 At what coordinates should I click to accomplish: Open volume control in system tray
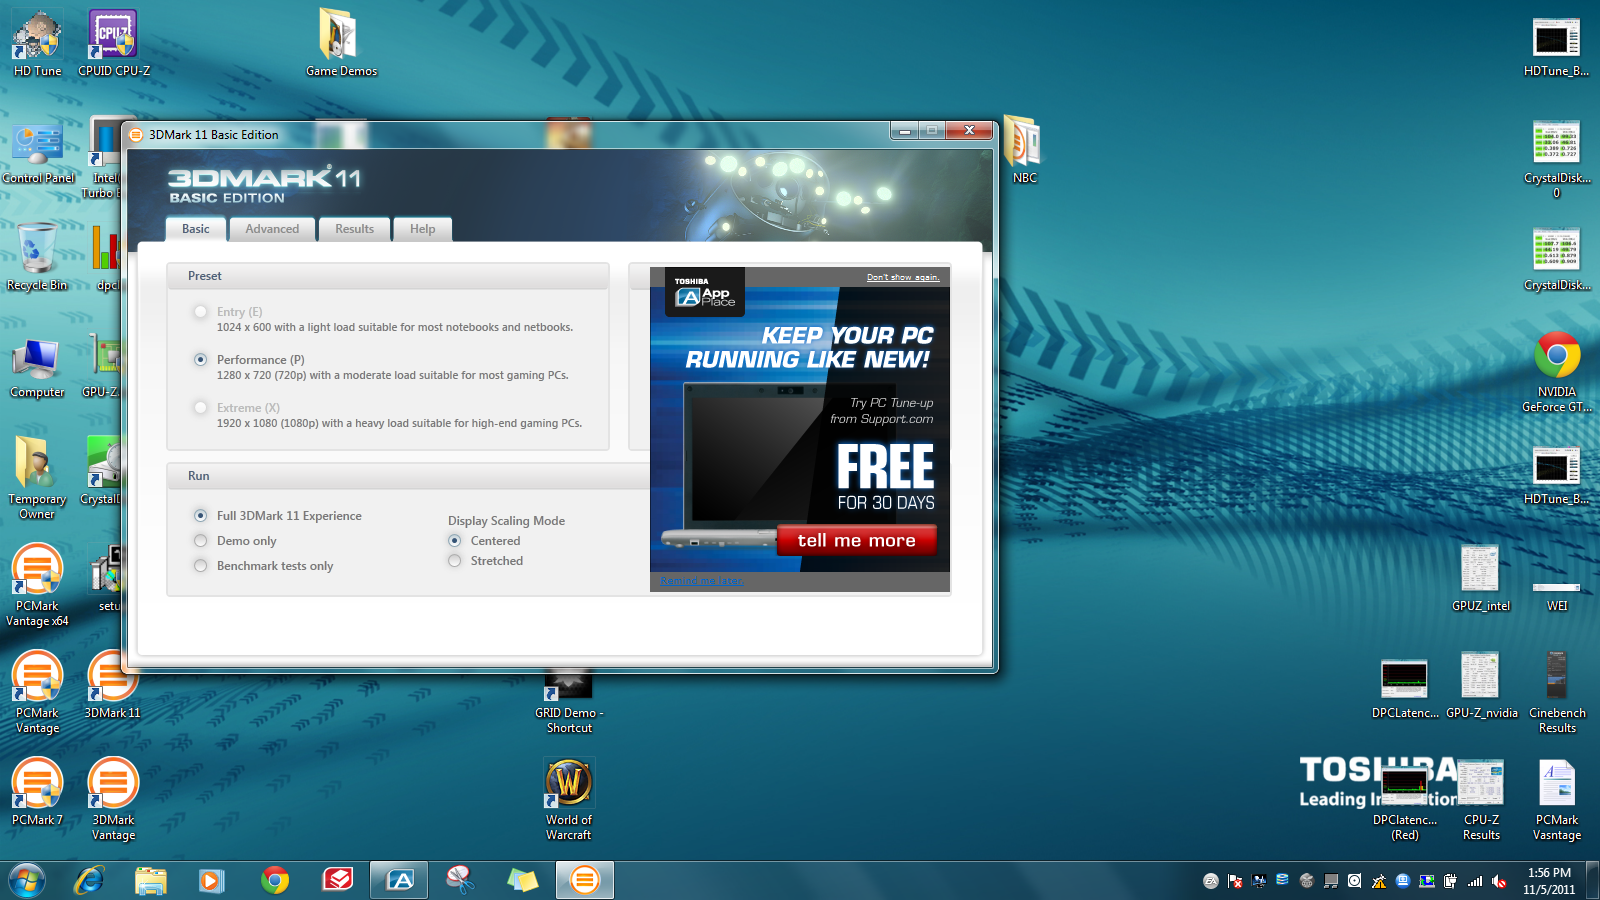(1499, 881)
